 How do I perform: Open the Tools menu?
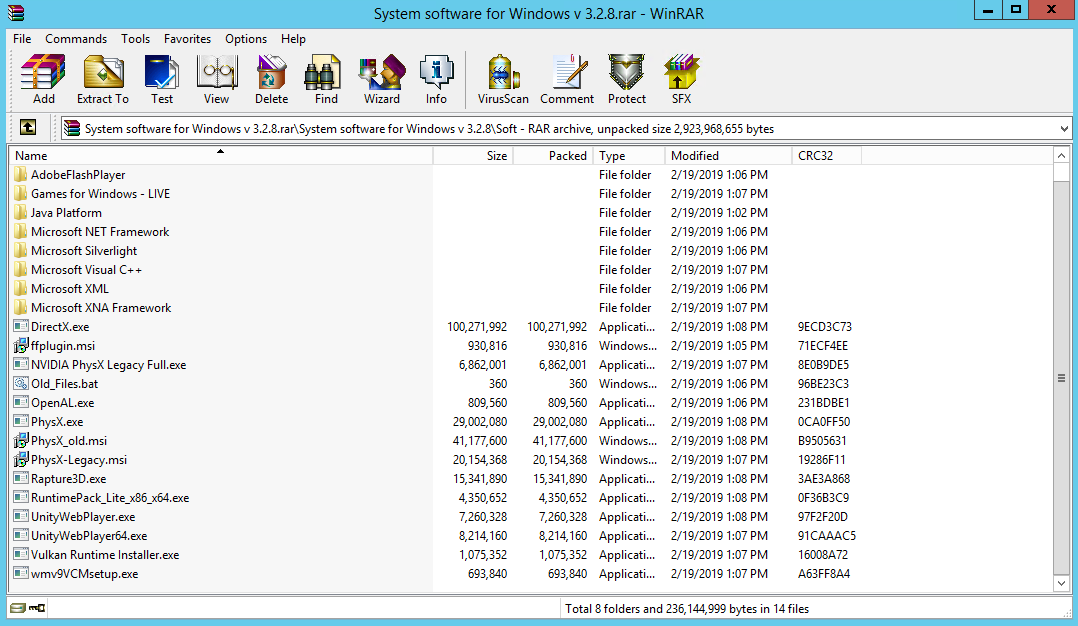(135, 38)
